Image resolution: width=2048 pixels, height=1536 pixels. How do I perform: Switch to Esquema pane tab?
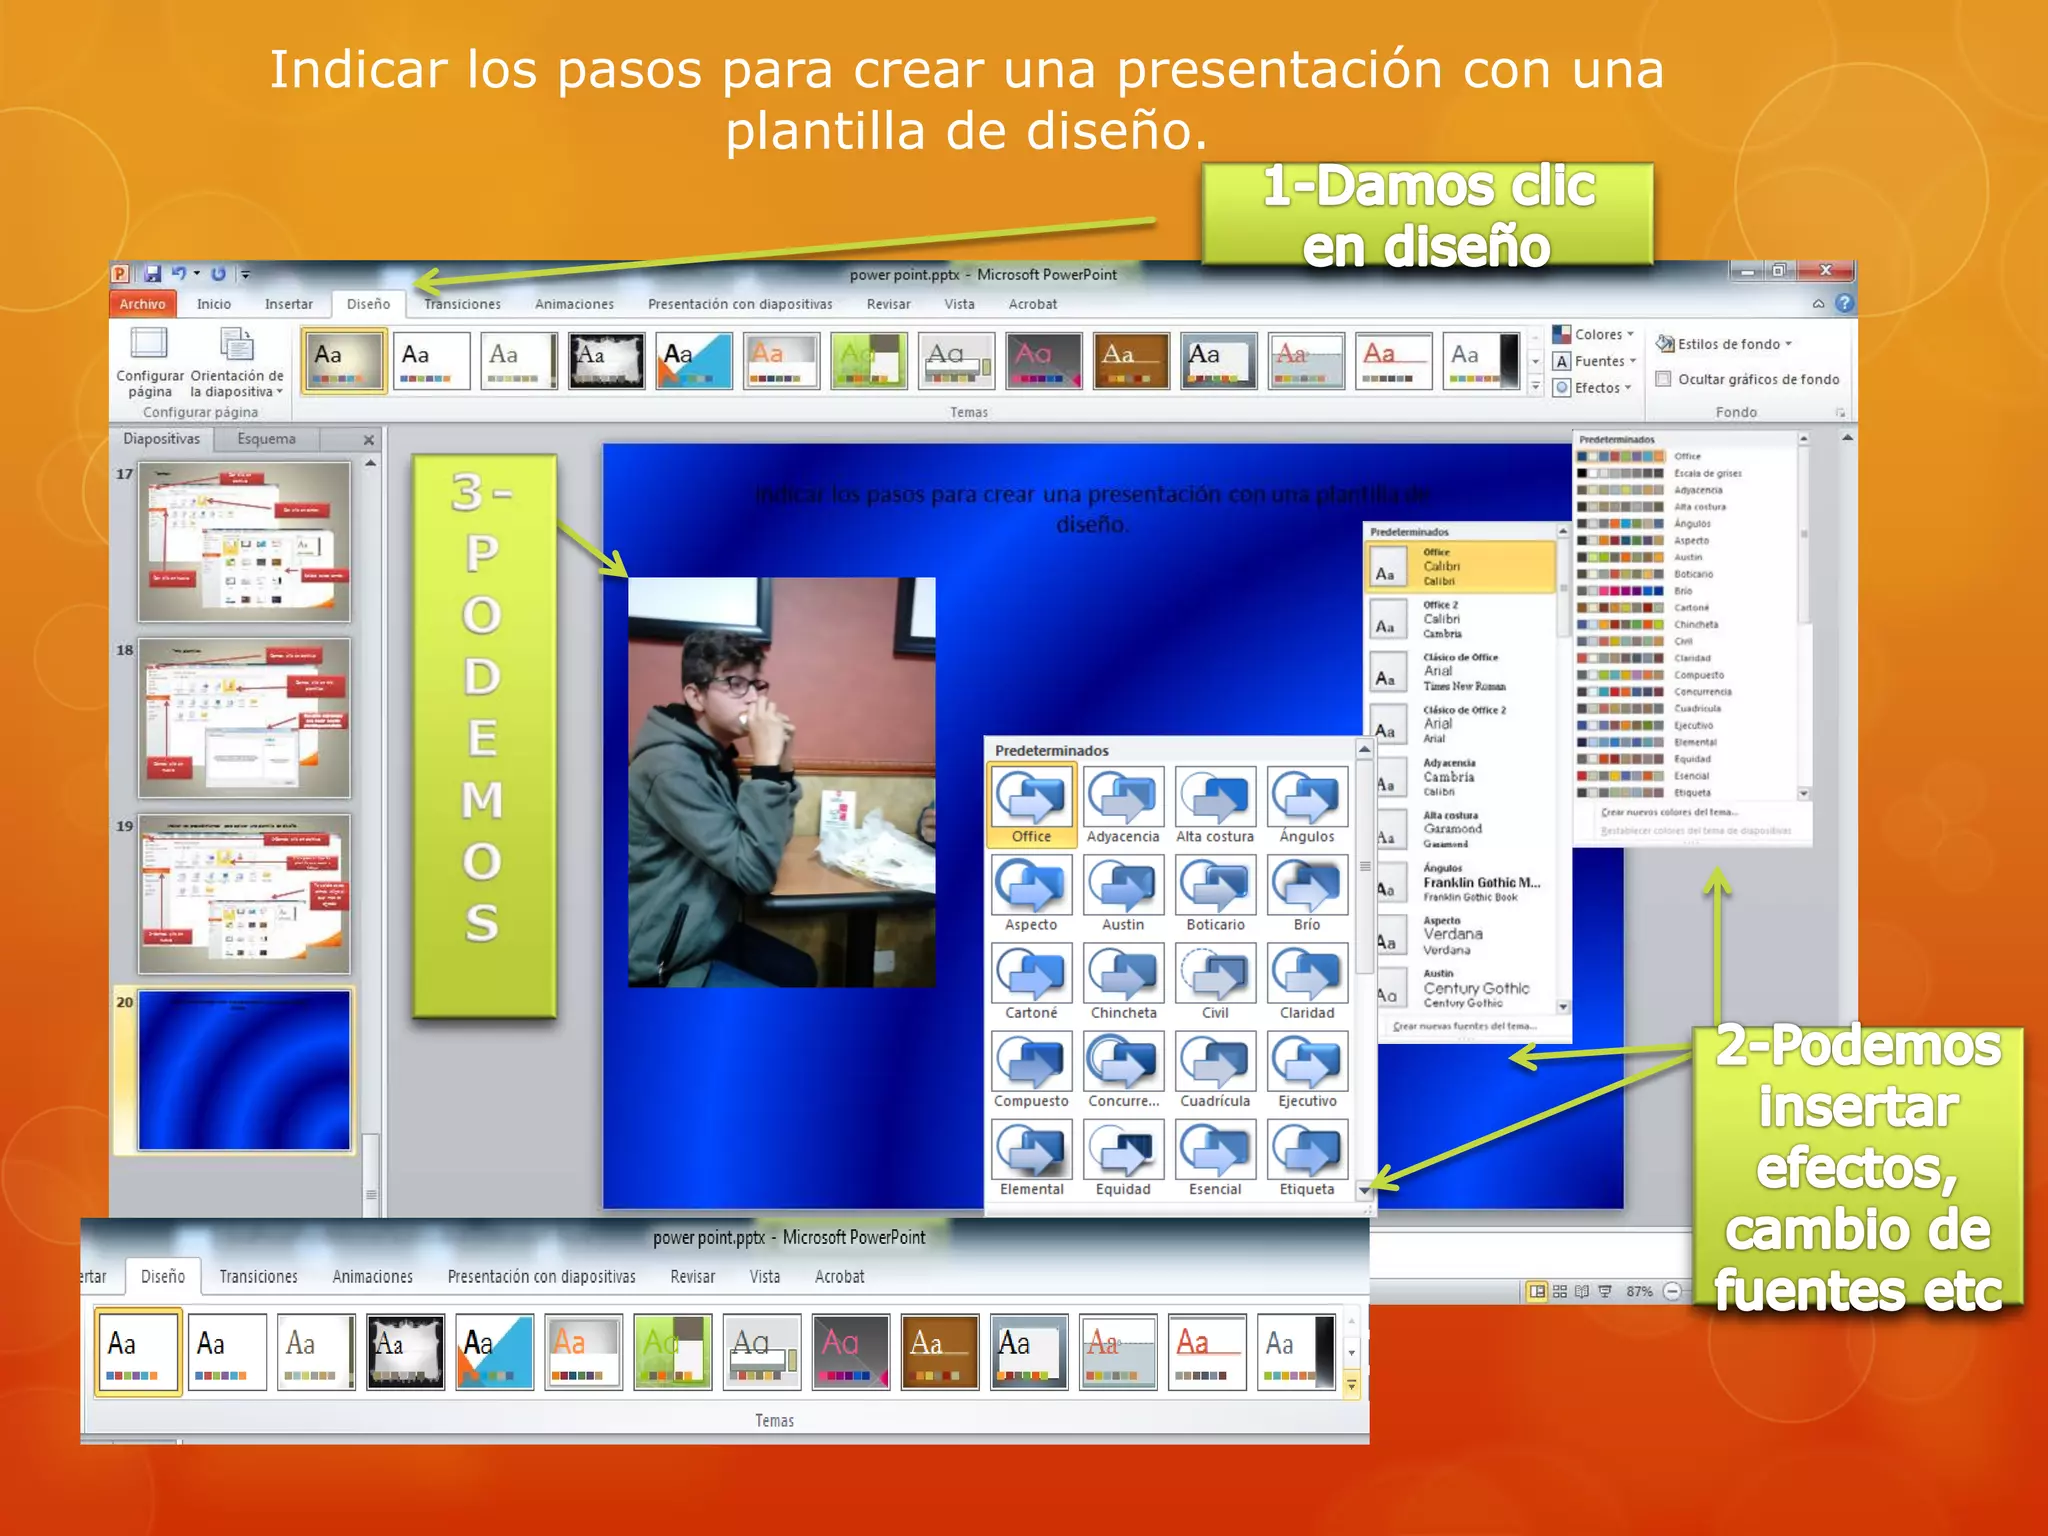[x=266, y=438]
